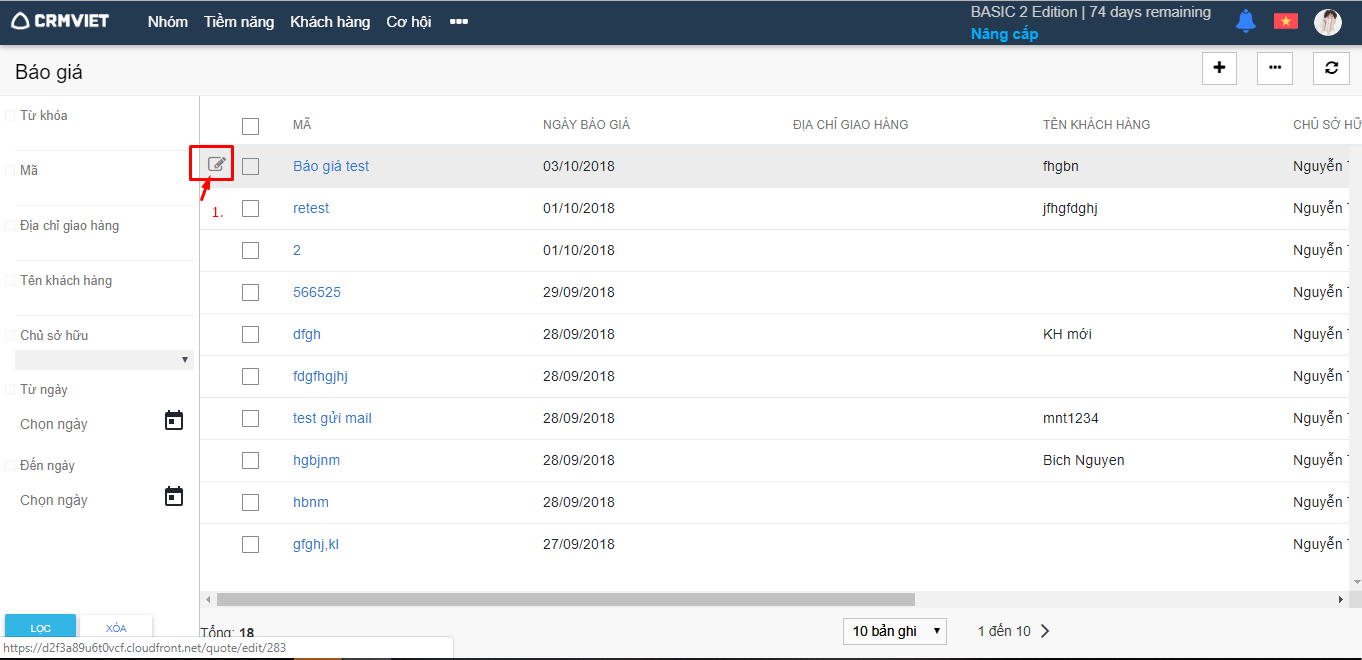
Task: Open the Tiềm năng menu
Action: [x=239, y=22]
